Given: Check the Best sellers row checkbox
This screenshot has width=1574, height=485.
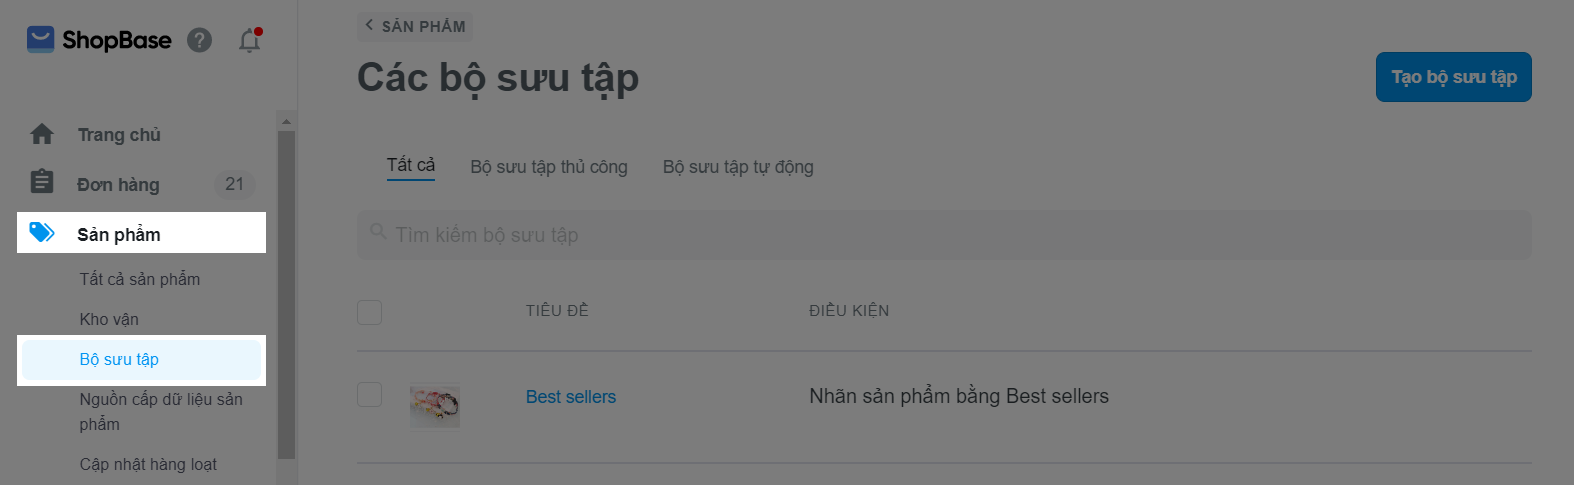Looking at the screenshot, I should tap(370, 394).
